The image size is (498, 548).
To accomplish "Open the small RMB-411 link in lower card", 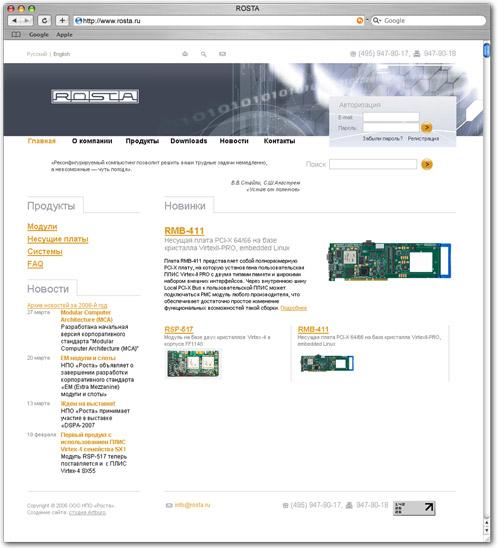I will click(313, 329).
